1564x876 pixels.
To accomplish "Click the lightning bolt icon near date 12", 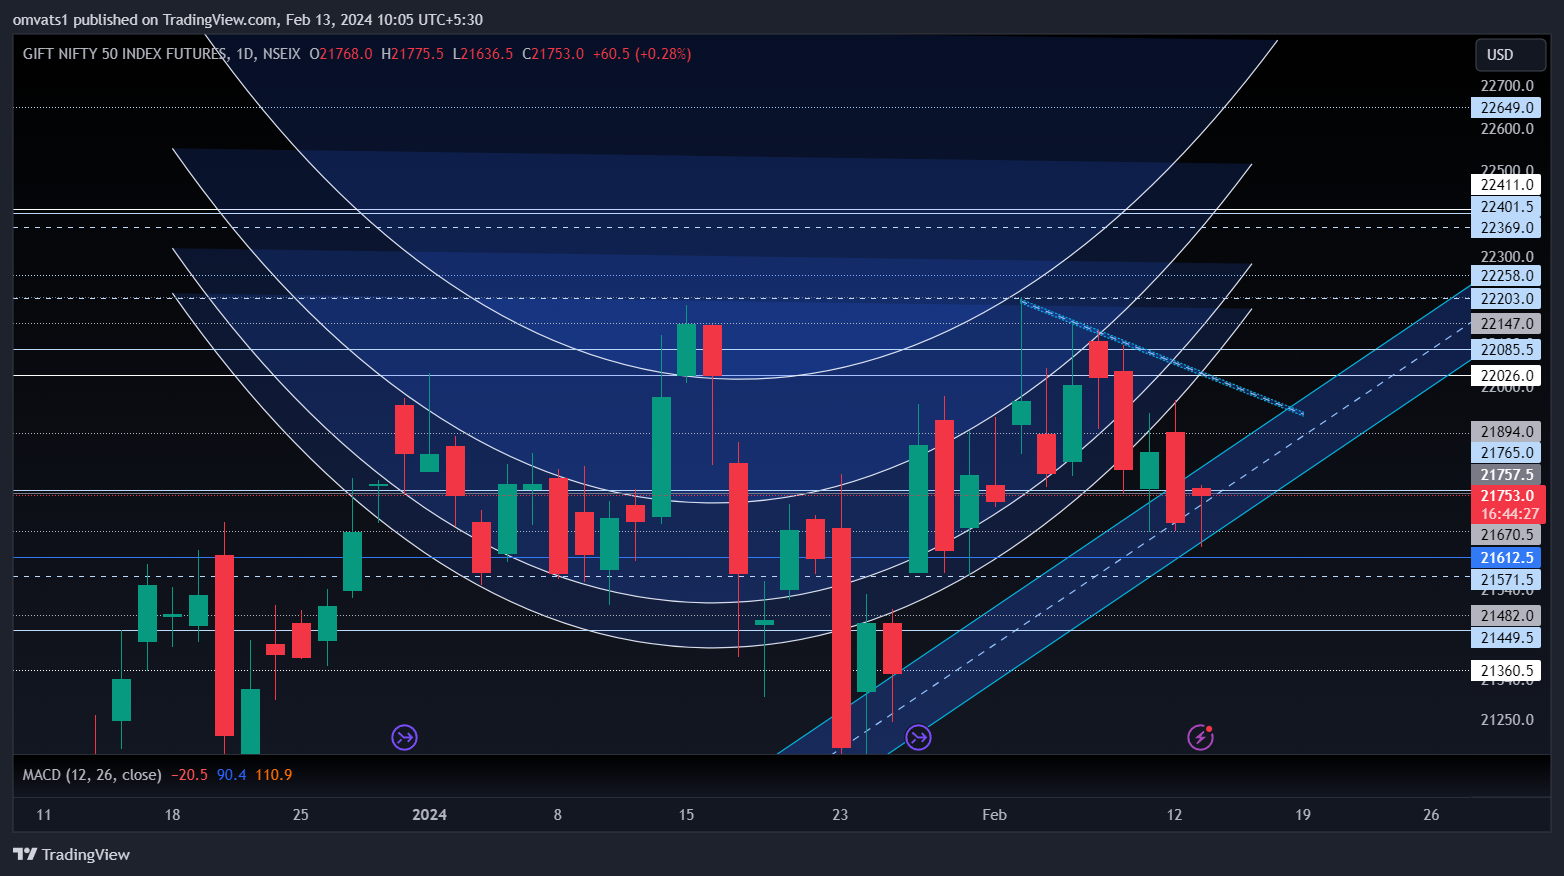I will click(x=1200, y=738).
